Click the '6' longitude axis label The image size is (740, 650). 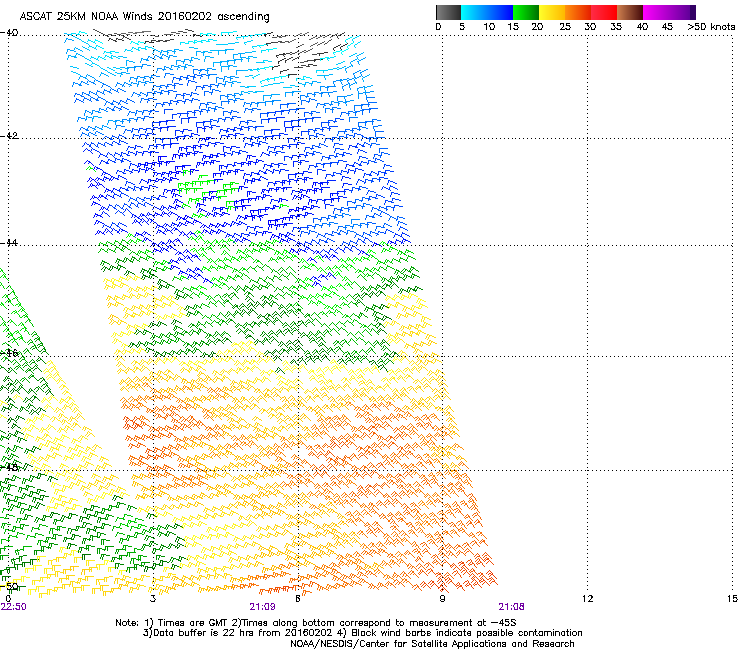pyautogui.click(x=298, y=599)
